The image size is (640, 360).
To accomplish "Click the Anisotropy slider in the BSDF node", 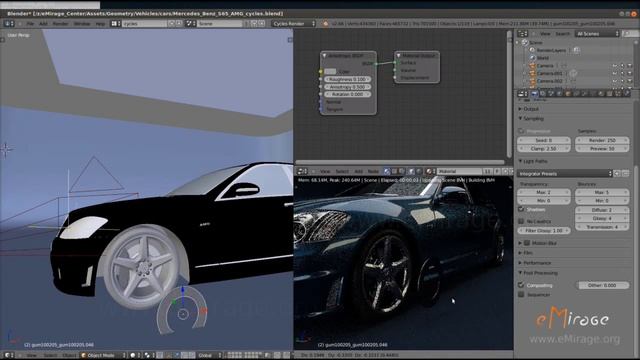I will [x=347, y=87].
